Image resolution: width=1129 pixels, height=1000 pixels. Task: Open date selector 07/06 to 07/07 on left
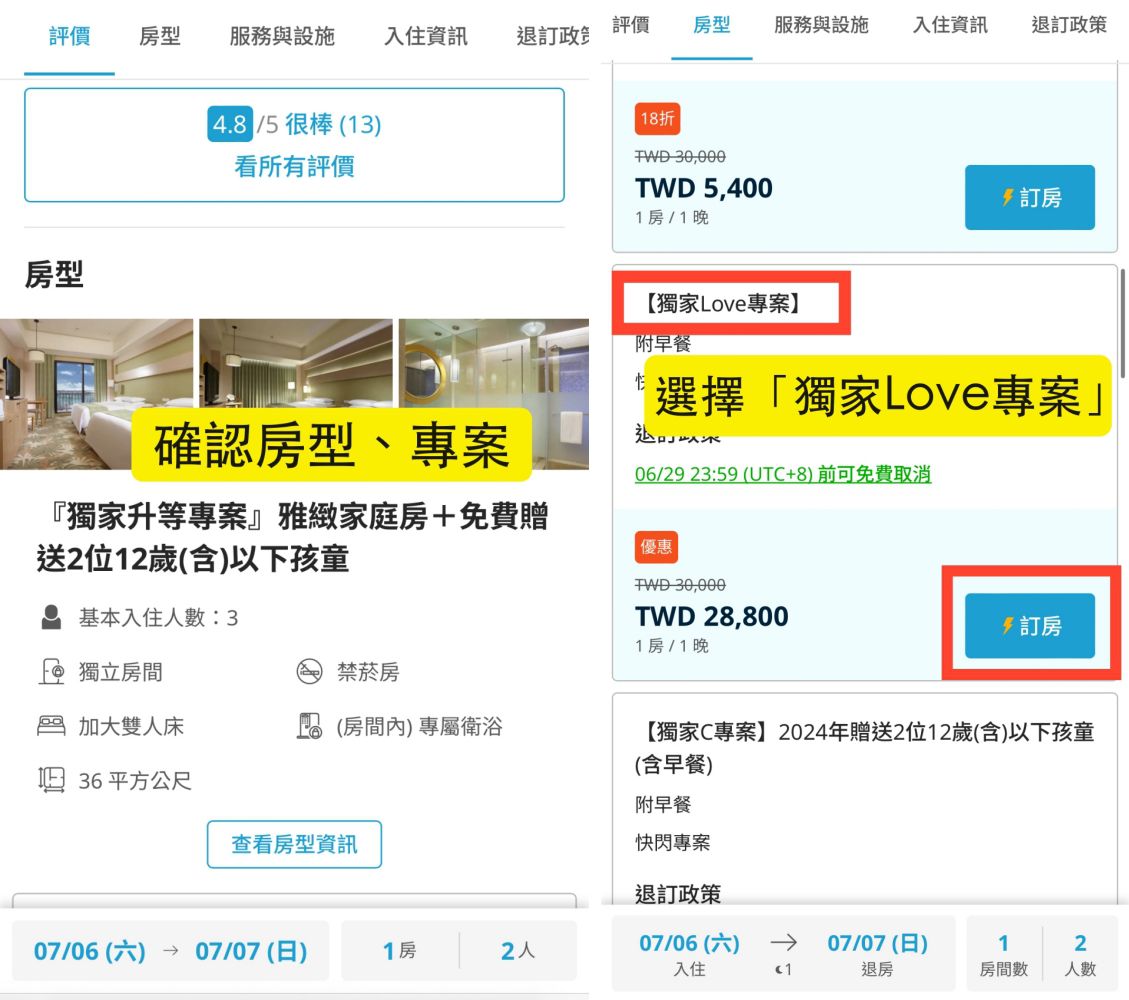tap(170, 951)
